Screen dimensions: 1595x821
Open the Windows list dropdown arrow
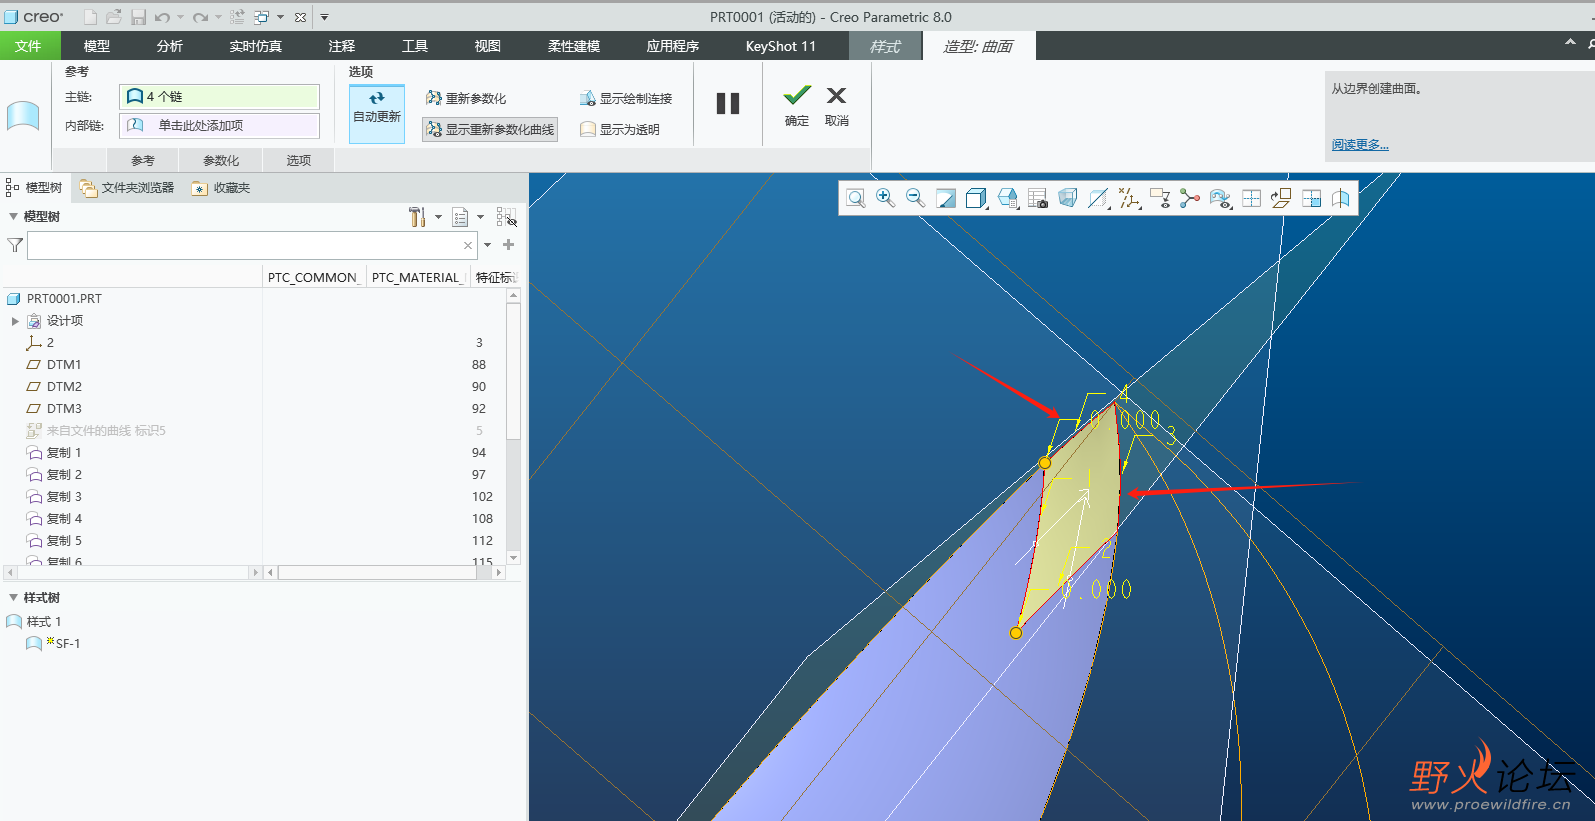tap(280, 17)
